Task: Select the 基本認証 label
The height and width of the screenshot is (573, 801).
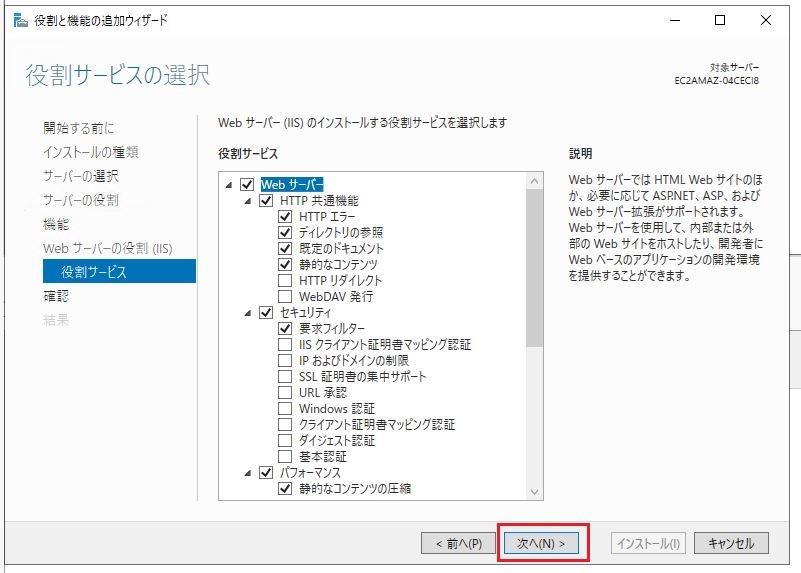Action: click(x=323, y=457)
